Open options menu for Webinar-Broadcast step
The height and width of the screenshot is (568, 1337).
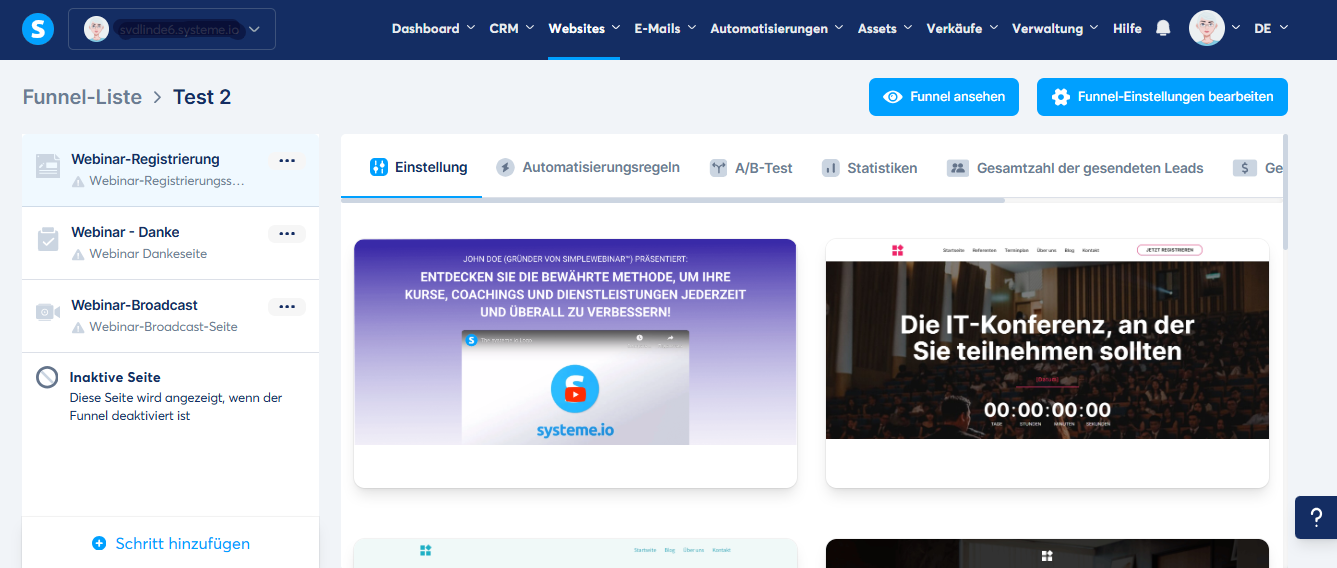tap(287, 307)
